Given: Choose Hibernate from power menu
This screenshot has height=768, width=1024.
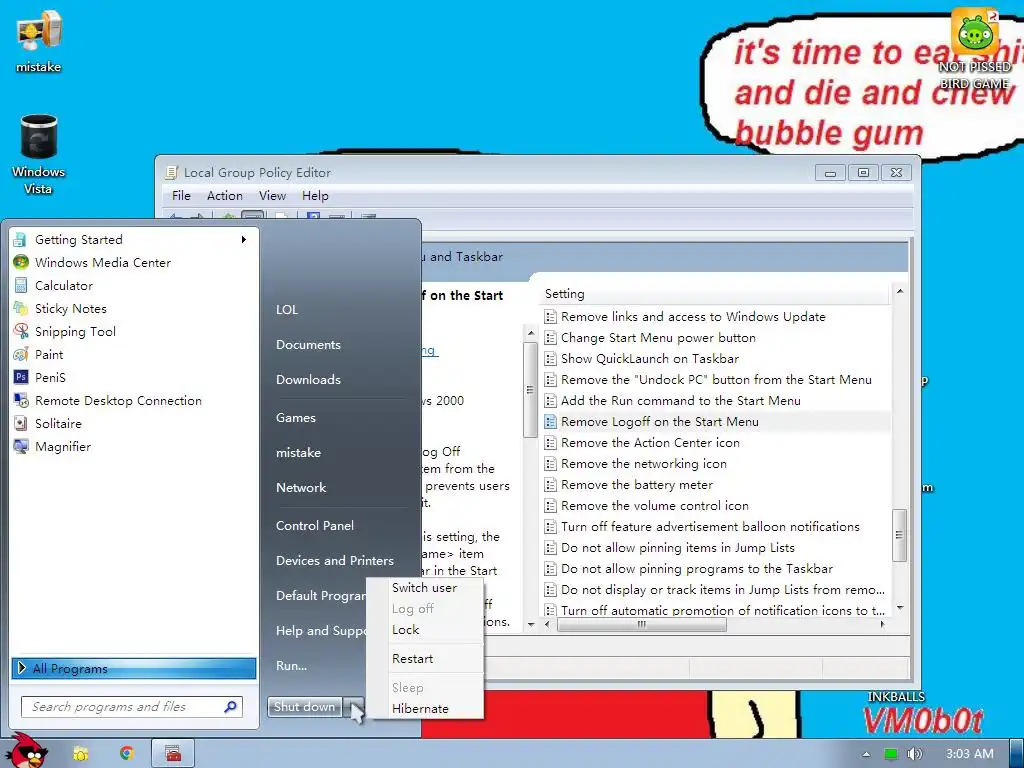Looking at the screenshot, I should tap(424, 709).
